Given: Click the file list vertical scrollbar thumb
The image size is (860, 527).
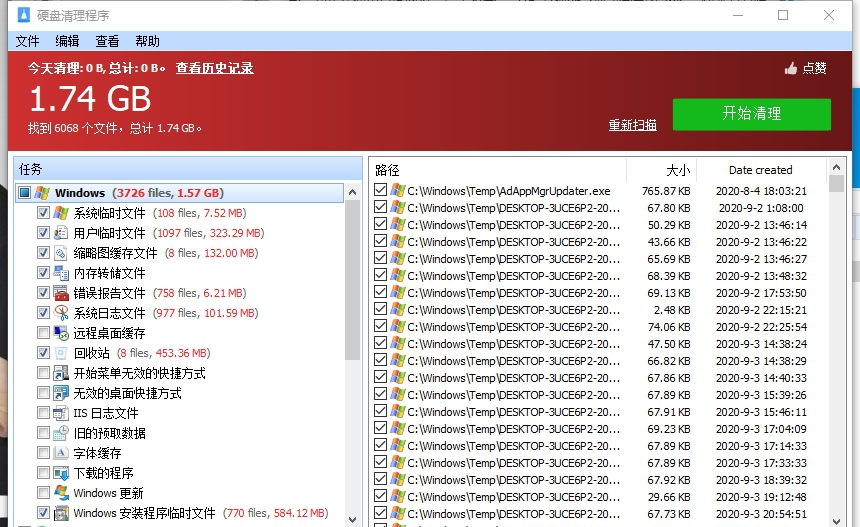Looking at the screenshot, I should coord(836,183).
